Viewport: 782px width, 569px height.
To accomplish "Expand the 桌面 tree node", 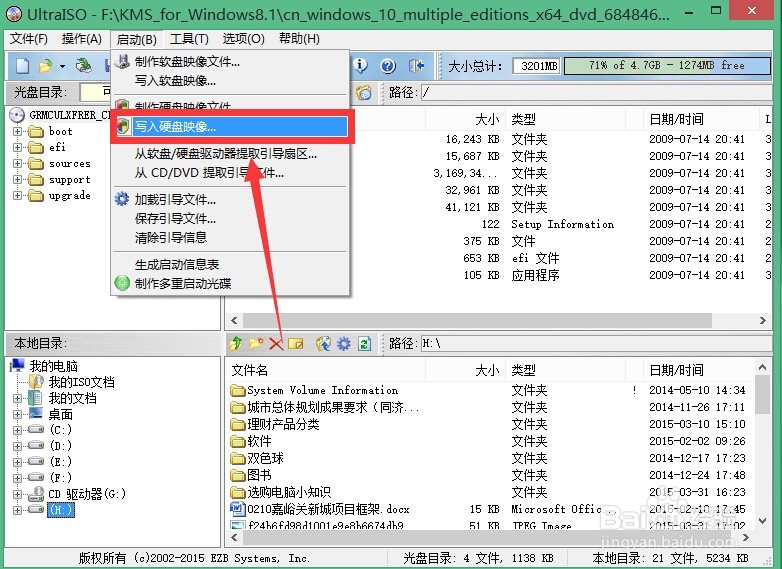I will pyautogui.click(x=17, y=414).
